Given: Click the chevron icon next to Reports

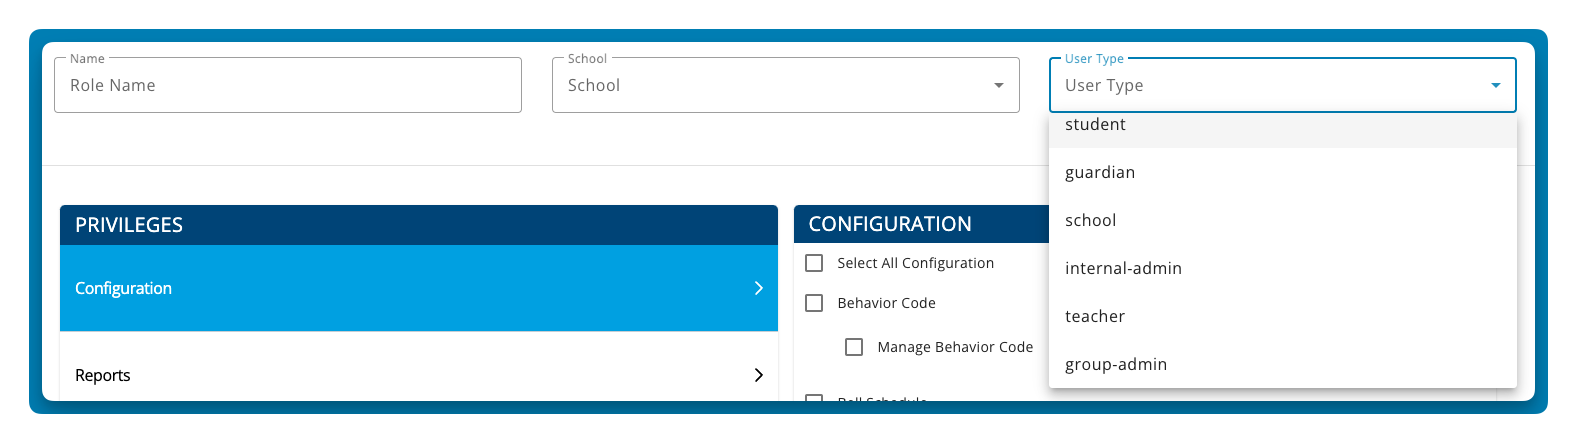Looking at the screenshot, I should click(758, 375).
